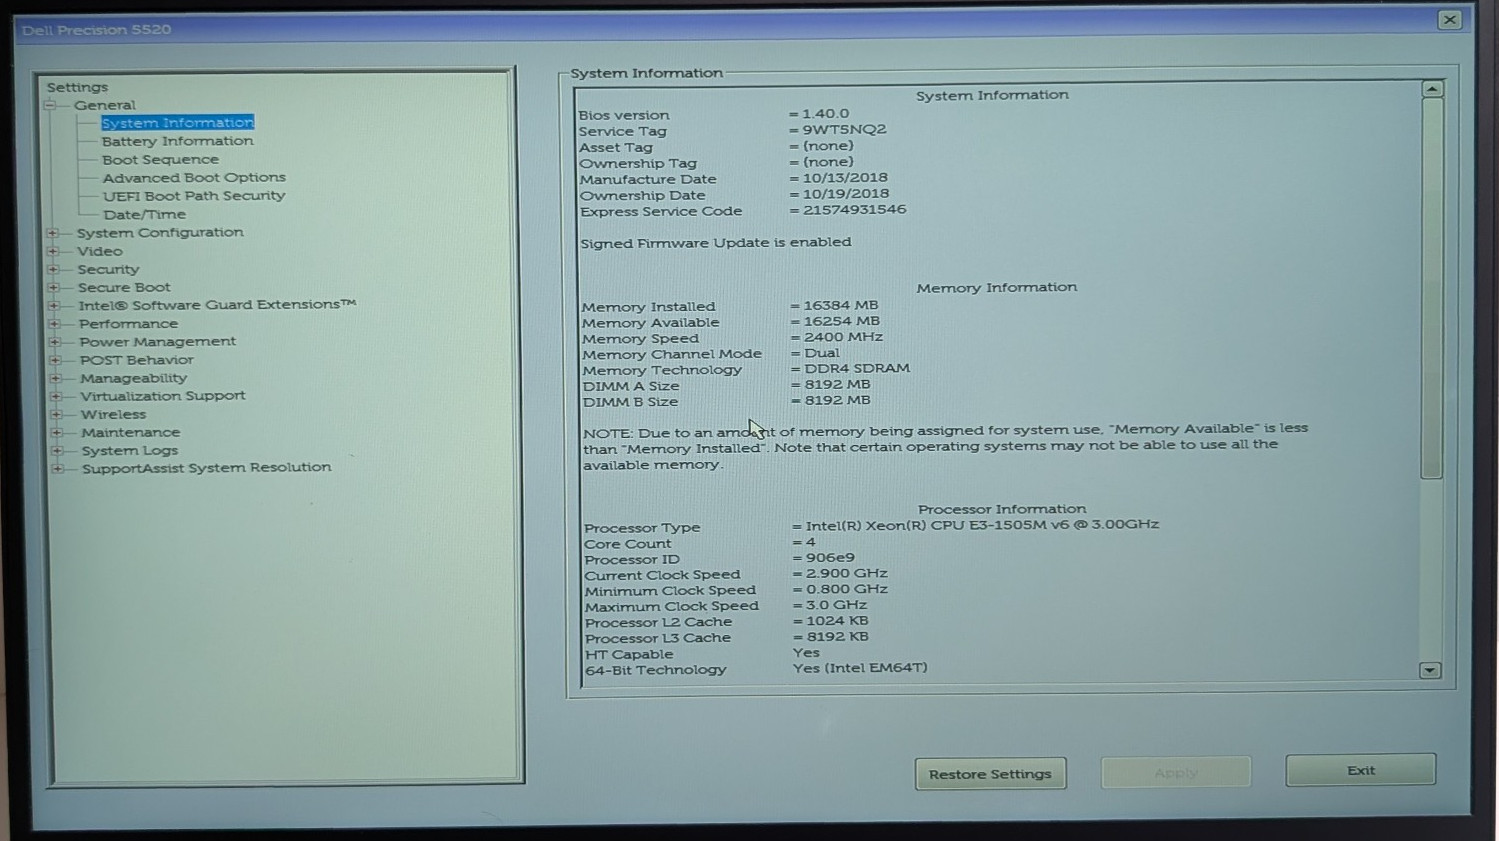Click the Memory Technology value DDR4 SDRAM

point(857,368)
